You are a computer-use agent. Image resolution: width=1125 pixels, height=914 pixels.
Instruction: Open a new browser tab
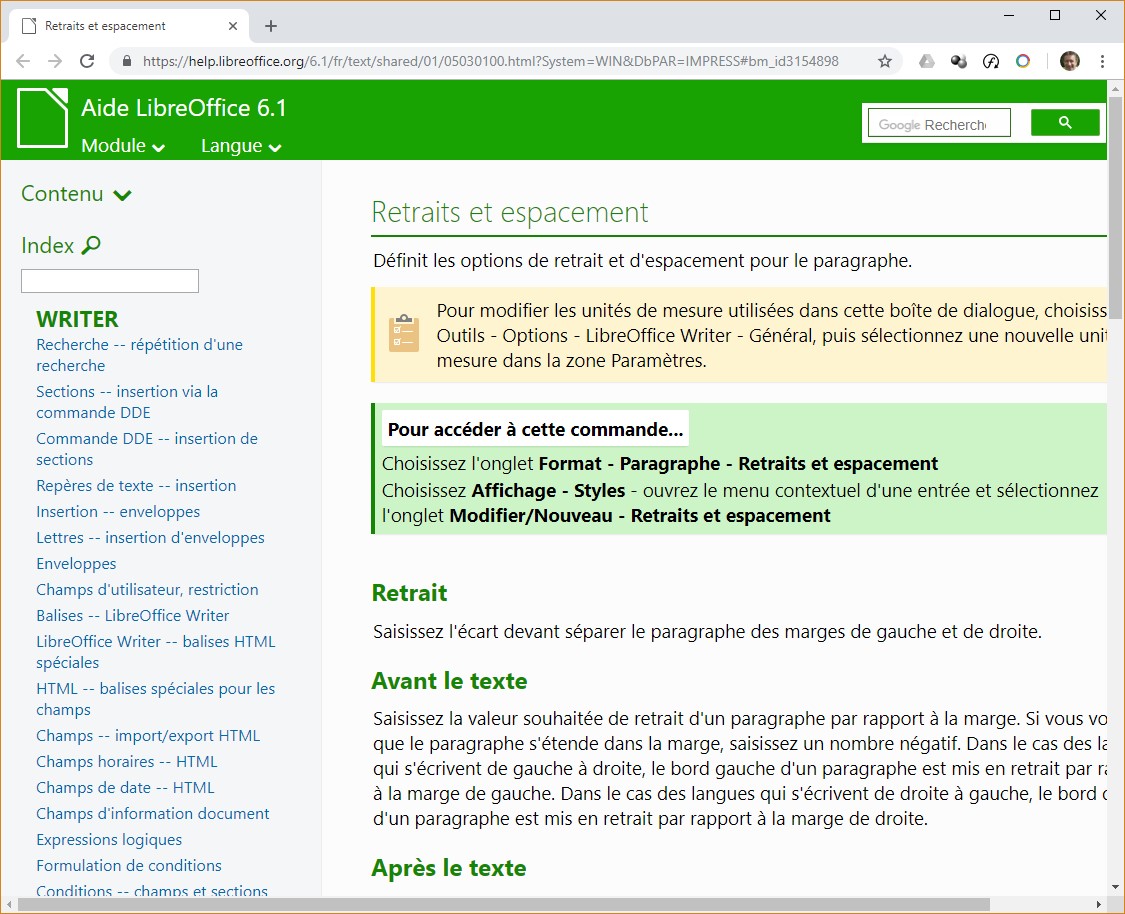click(270, 26)
